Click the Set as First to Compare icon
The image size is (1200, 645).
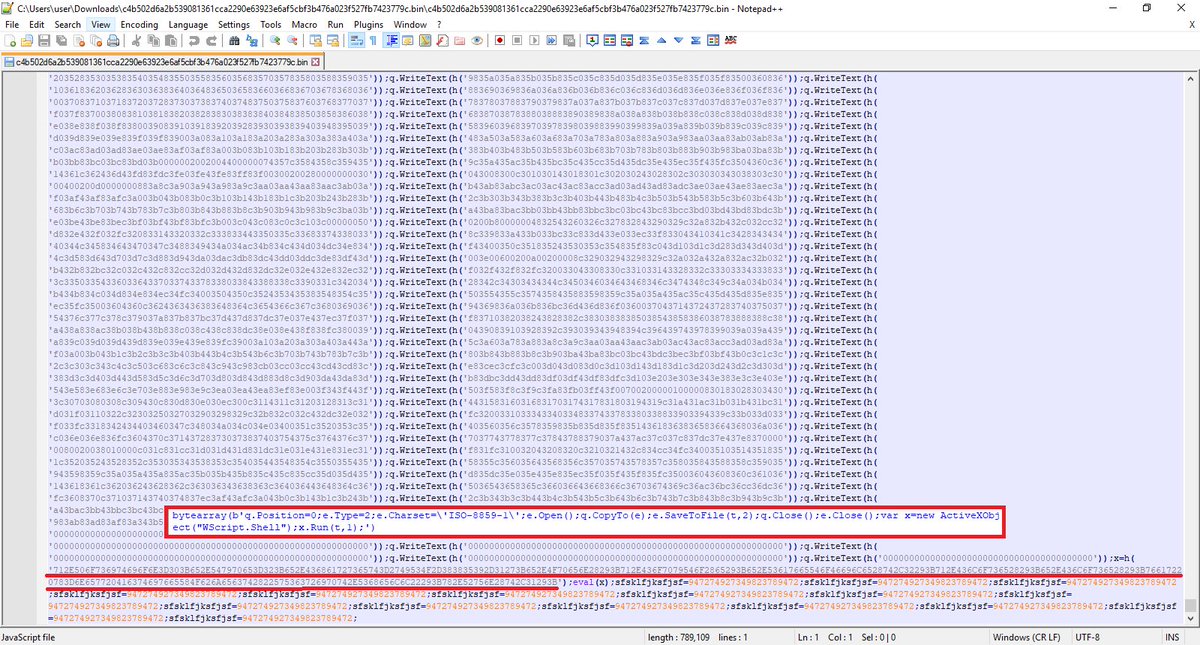(x=592, y=40)
